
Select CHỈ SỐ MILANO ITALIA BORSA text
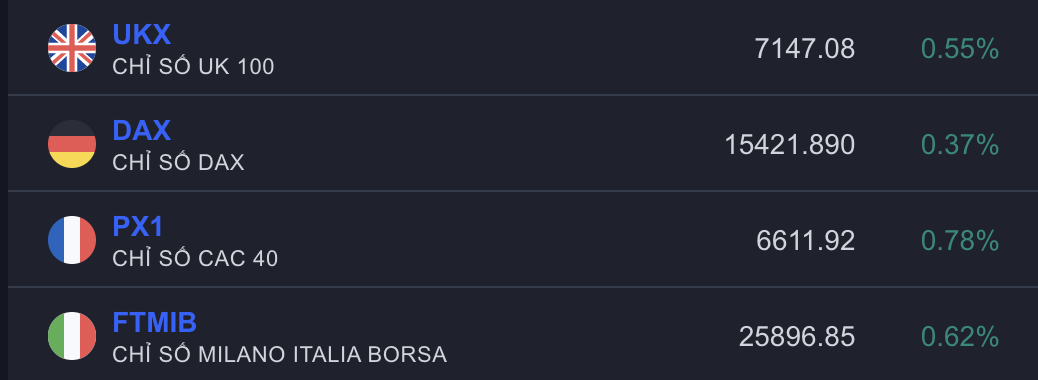(x=280, y=354)
